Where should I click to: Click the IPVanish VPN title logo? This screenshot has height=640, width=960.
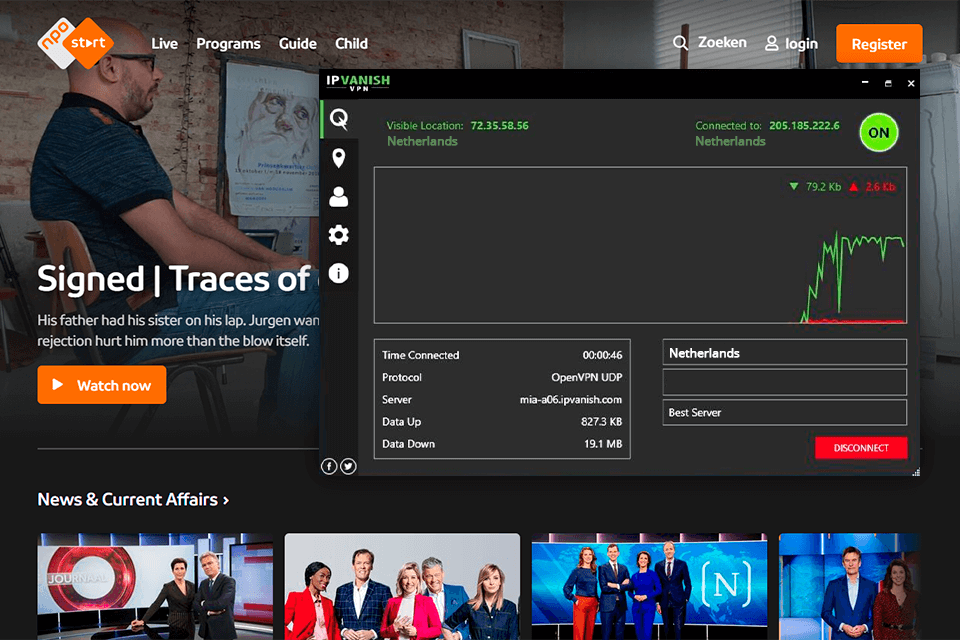(x=358, y=83)
